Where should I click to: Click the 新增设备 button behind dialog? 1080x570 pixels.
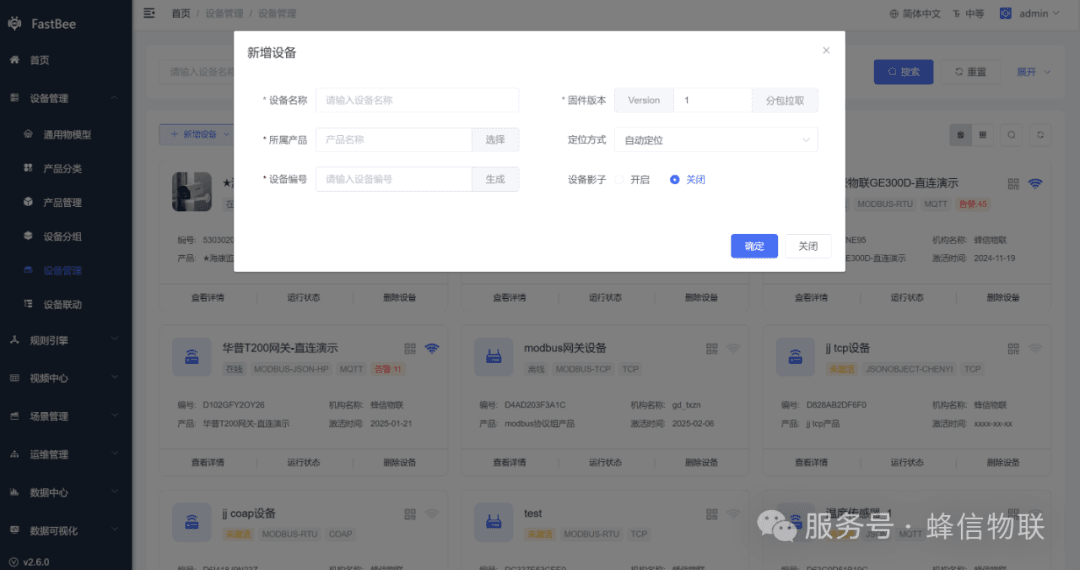point(197,134)
